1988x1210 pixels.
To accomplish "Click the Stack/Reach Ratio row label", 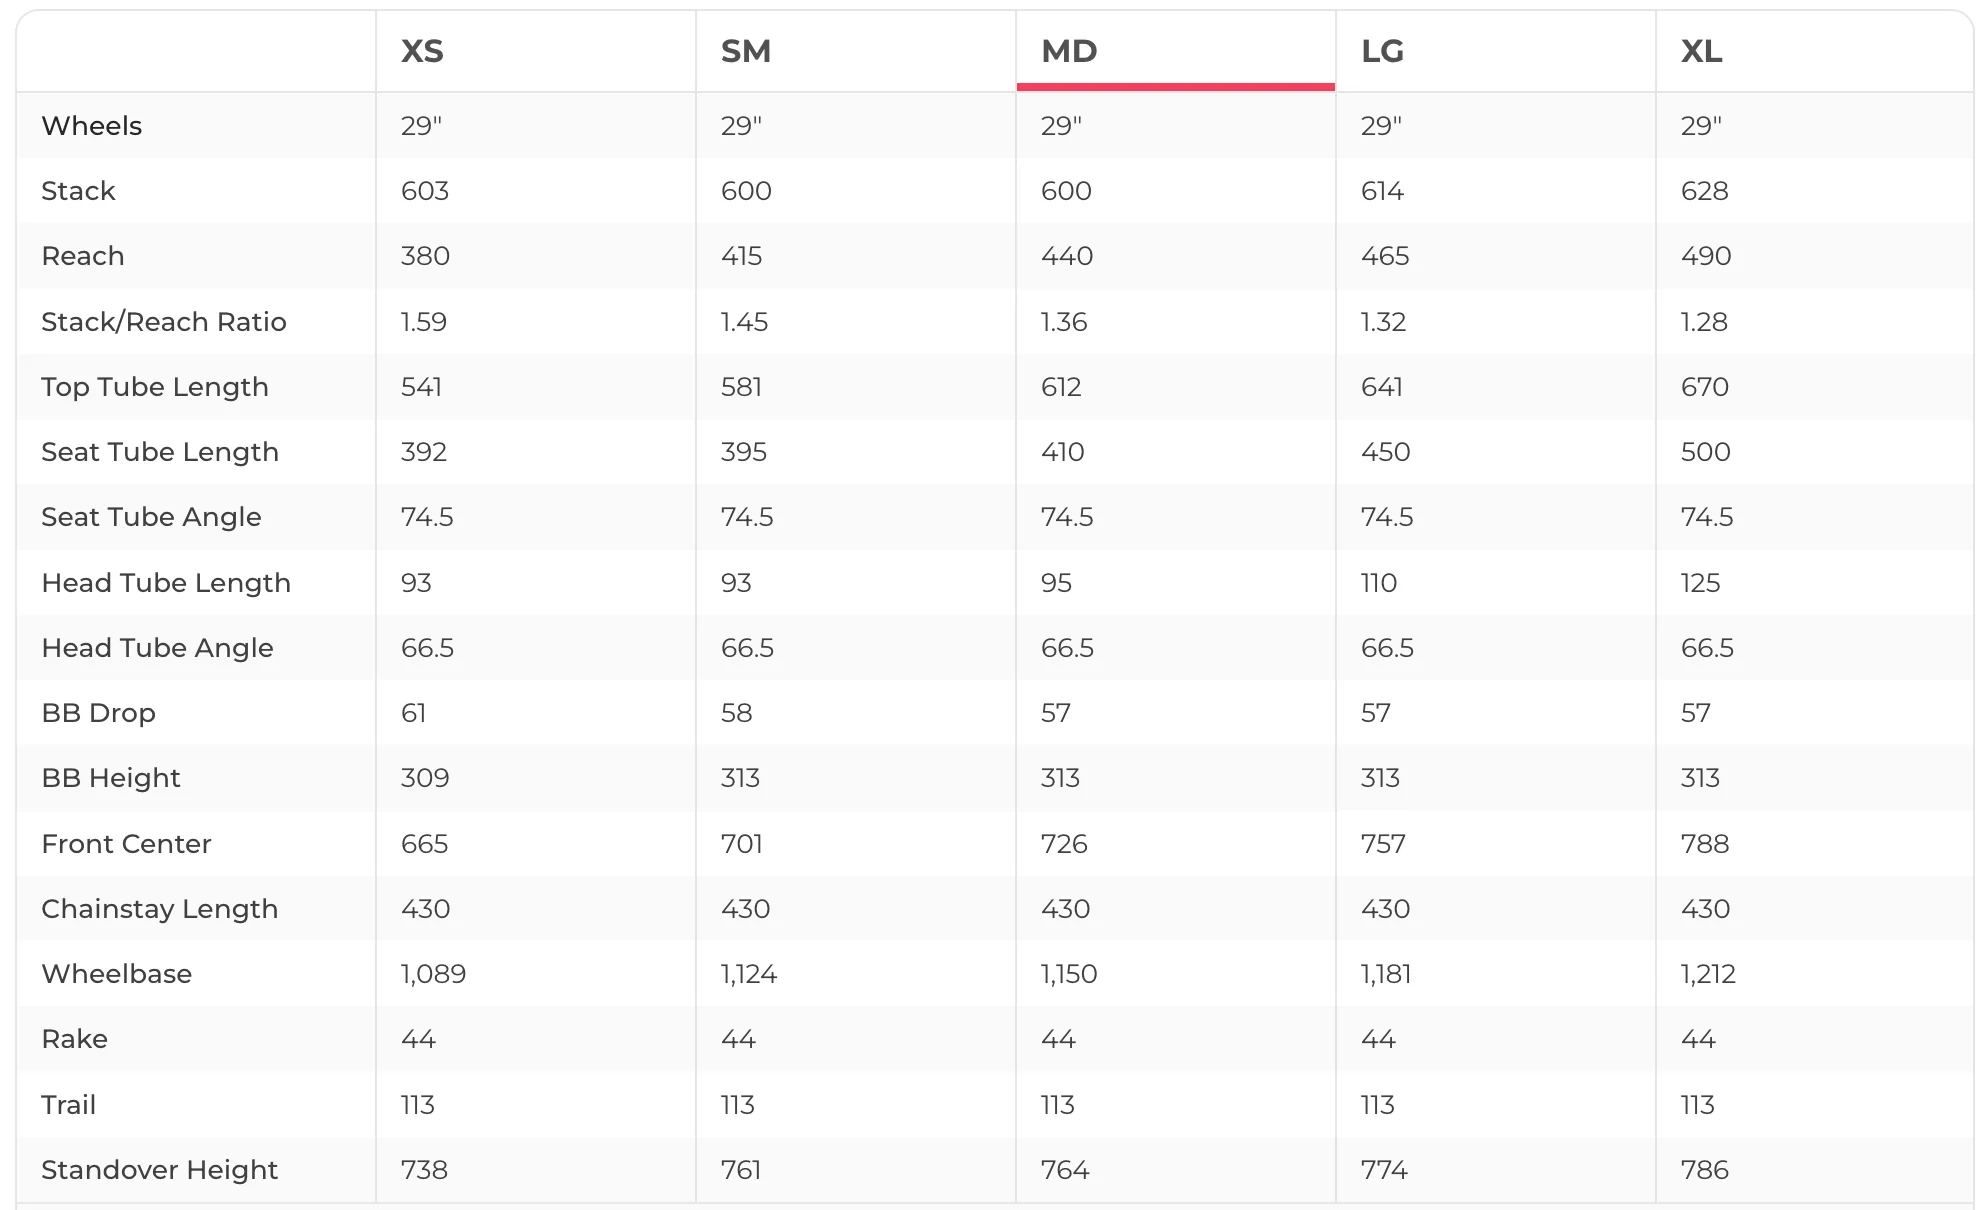I will click(x=164, y=322).
